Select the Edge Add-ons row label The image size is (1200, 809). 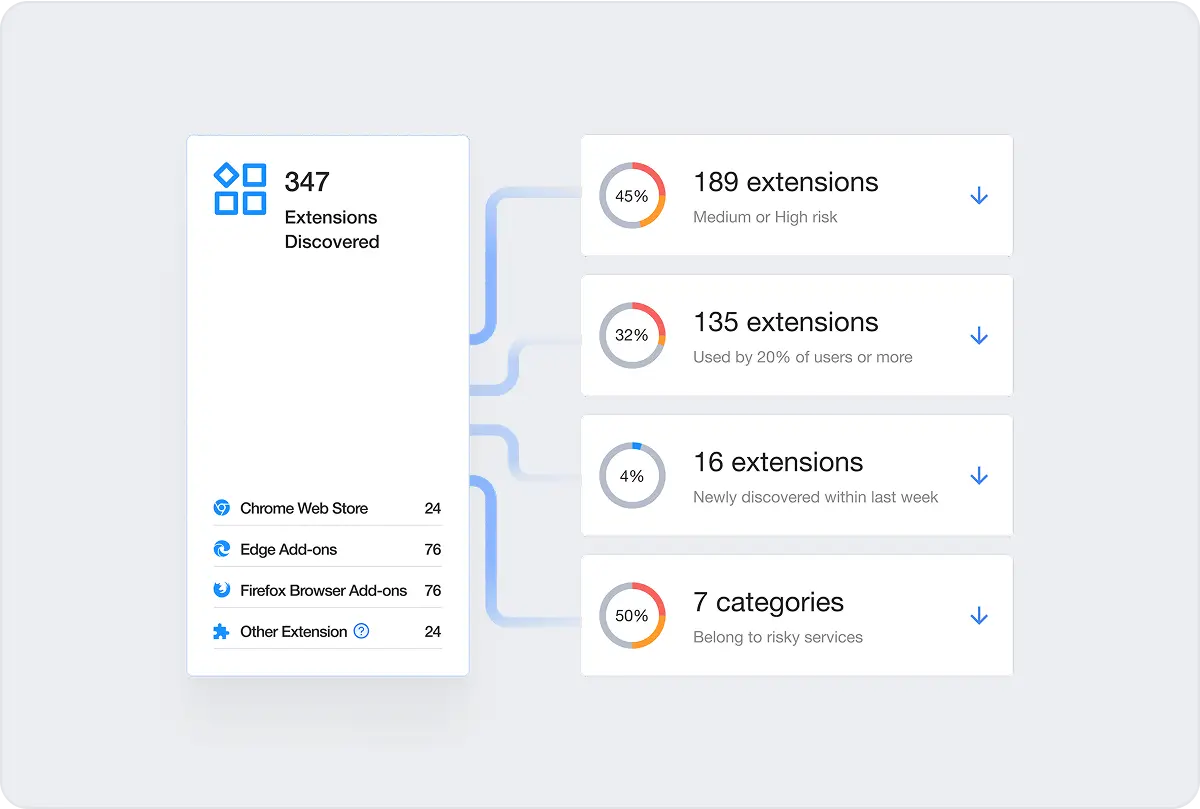[289, 549]
